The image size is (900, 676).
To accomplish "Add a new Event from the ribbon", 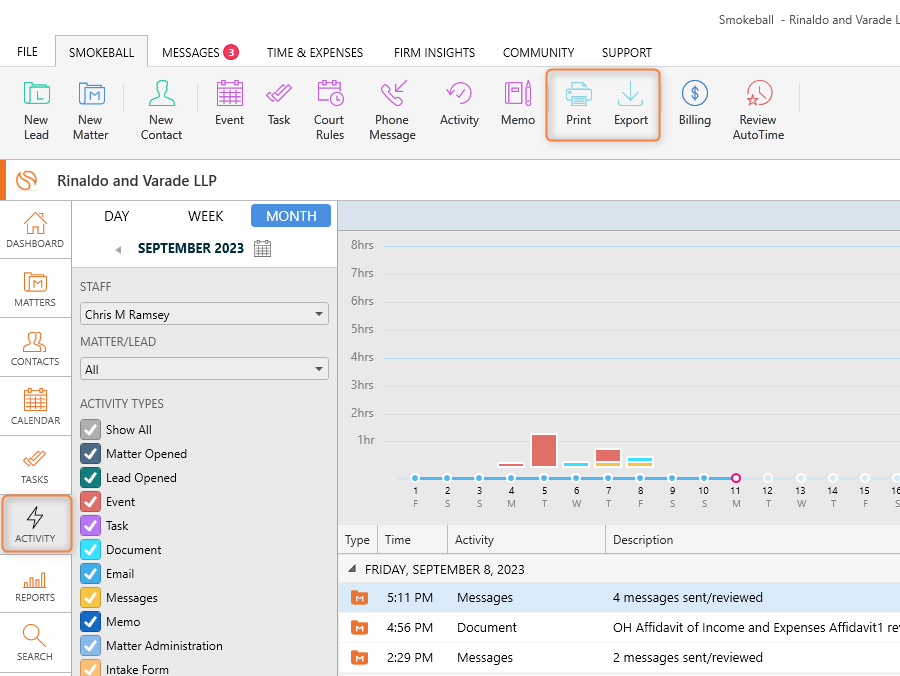I will click(230, 103).
